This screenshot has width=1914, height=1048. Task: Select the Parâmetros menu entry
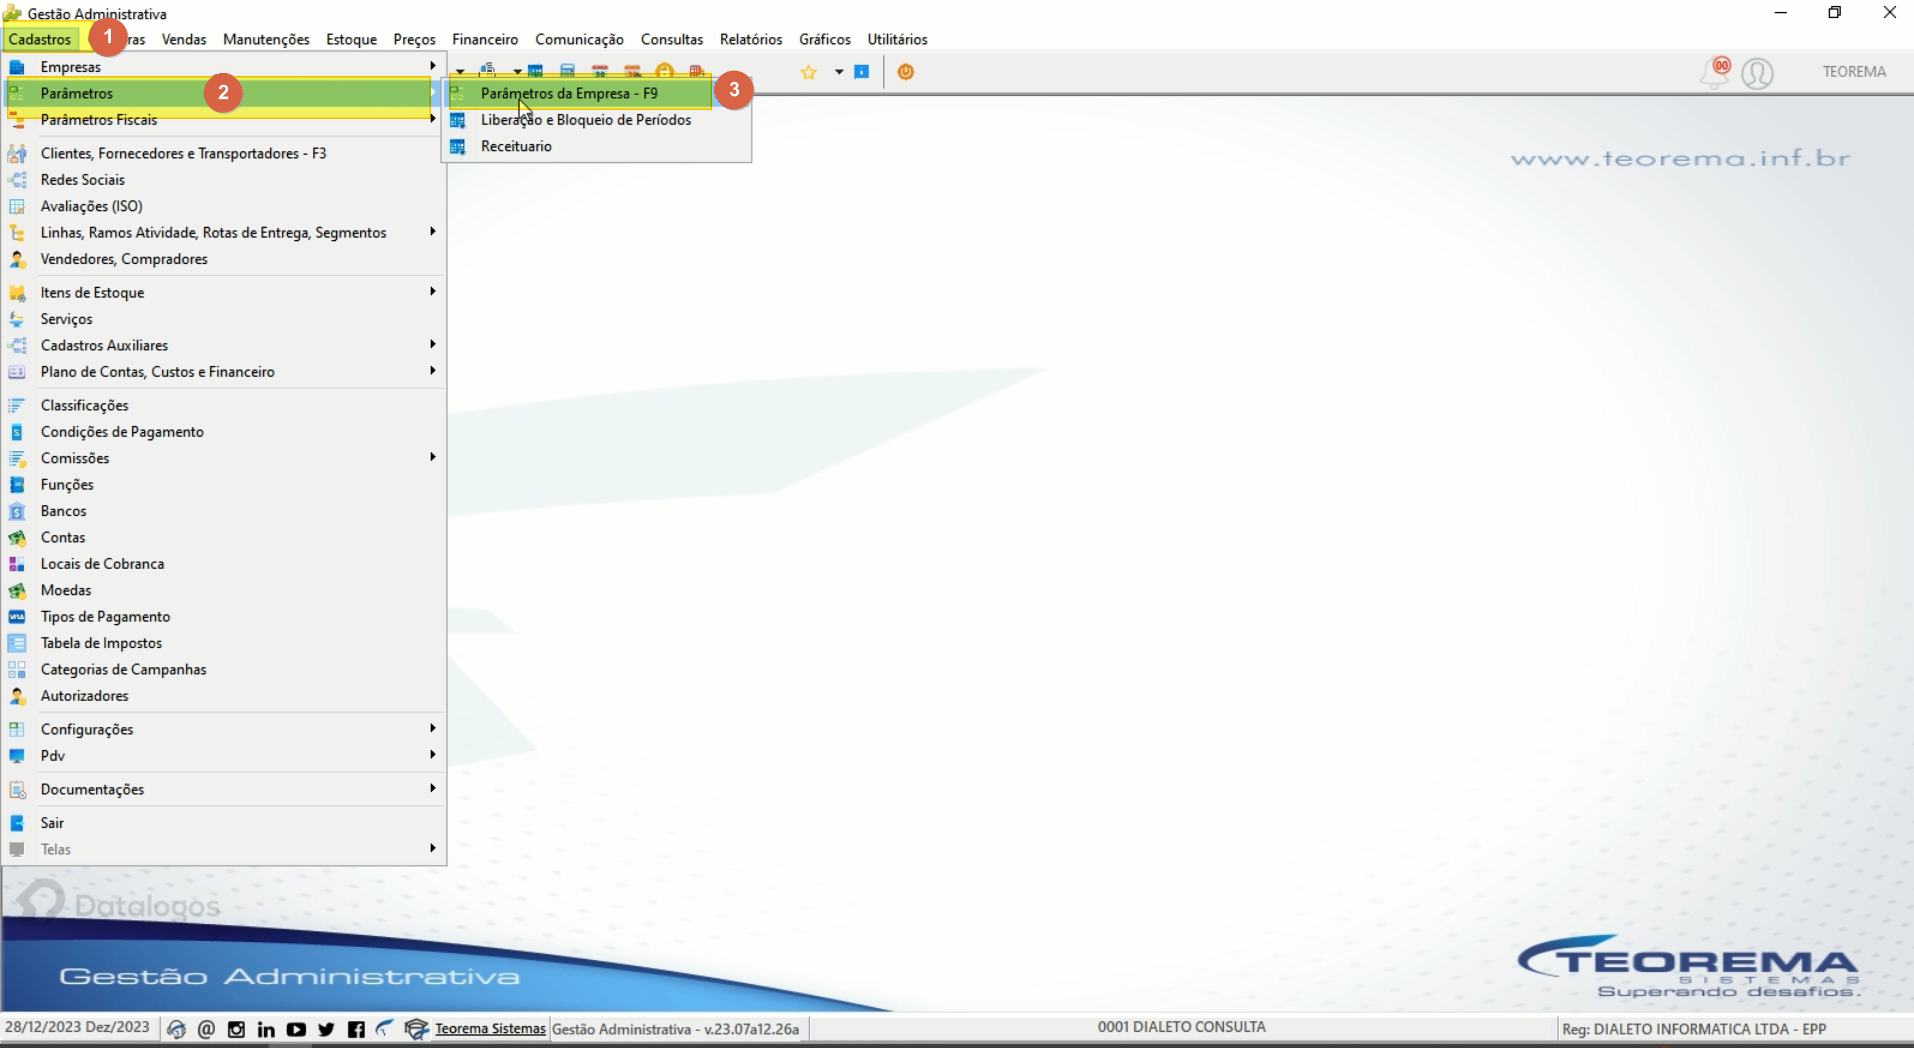224,93
